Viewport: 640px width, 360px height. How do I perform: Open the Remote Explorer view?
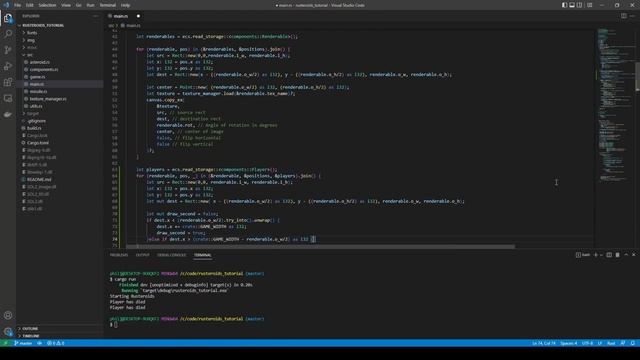point(8,98)
